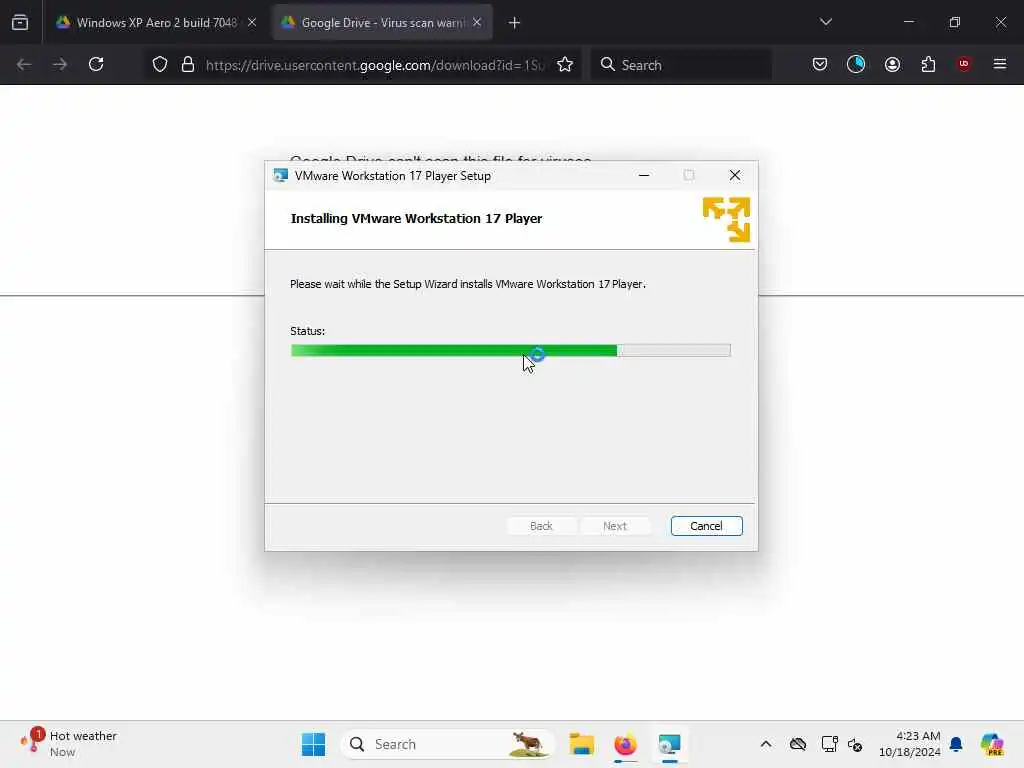Image resolution: width=1024 pixels, height=768 pixels.
Task: Open the notifications bell icon
Action: pyautogui.click(x=956, y=744)
